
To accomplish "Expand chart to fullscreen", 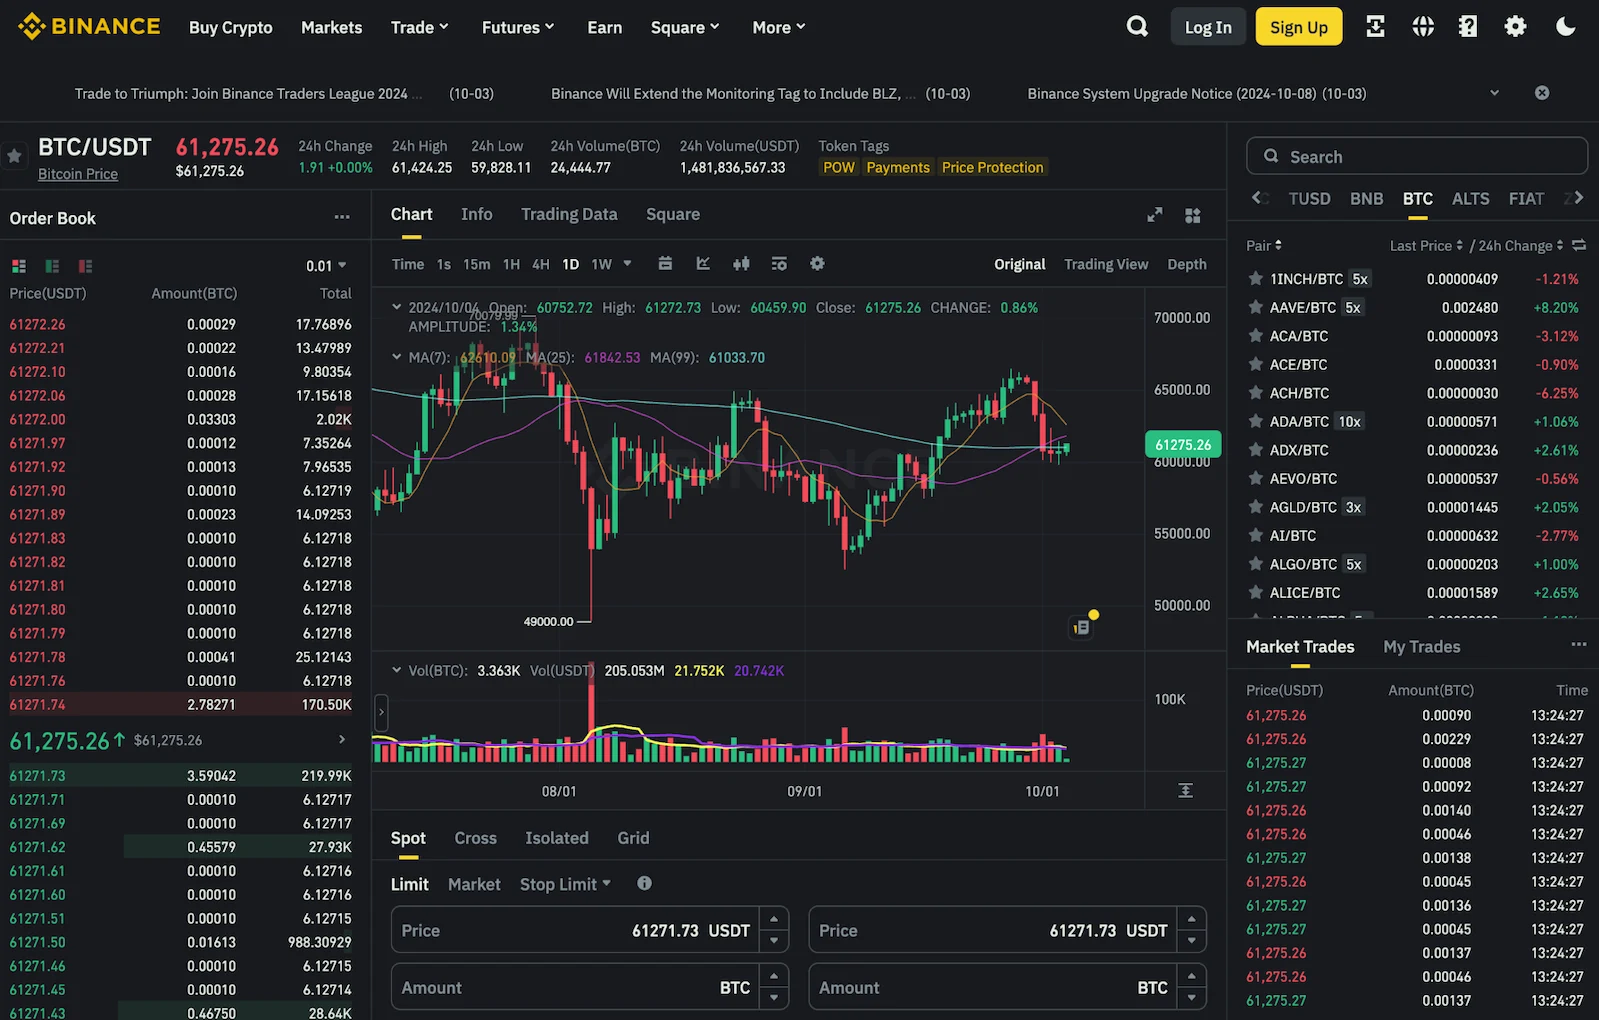I will coord(1154,215).
